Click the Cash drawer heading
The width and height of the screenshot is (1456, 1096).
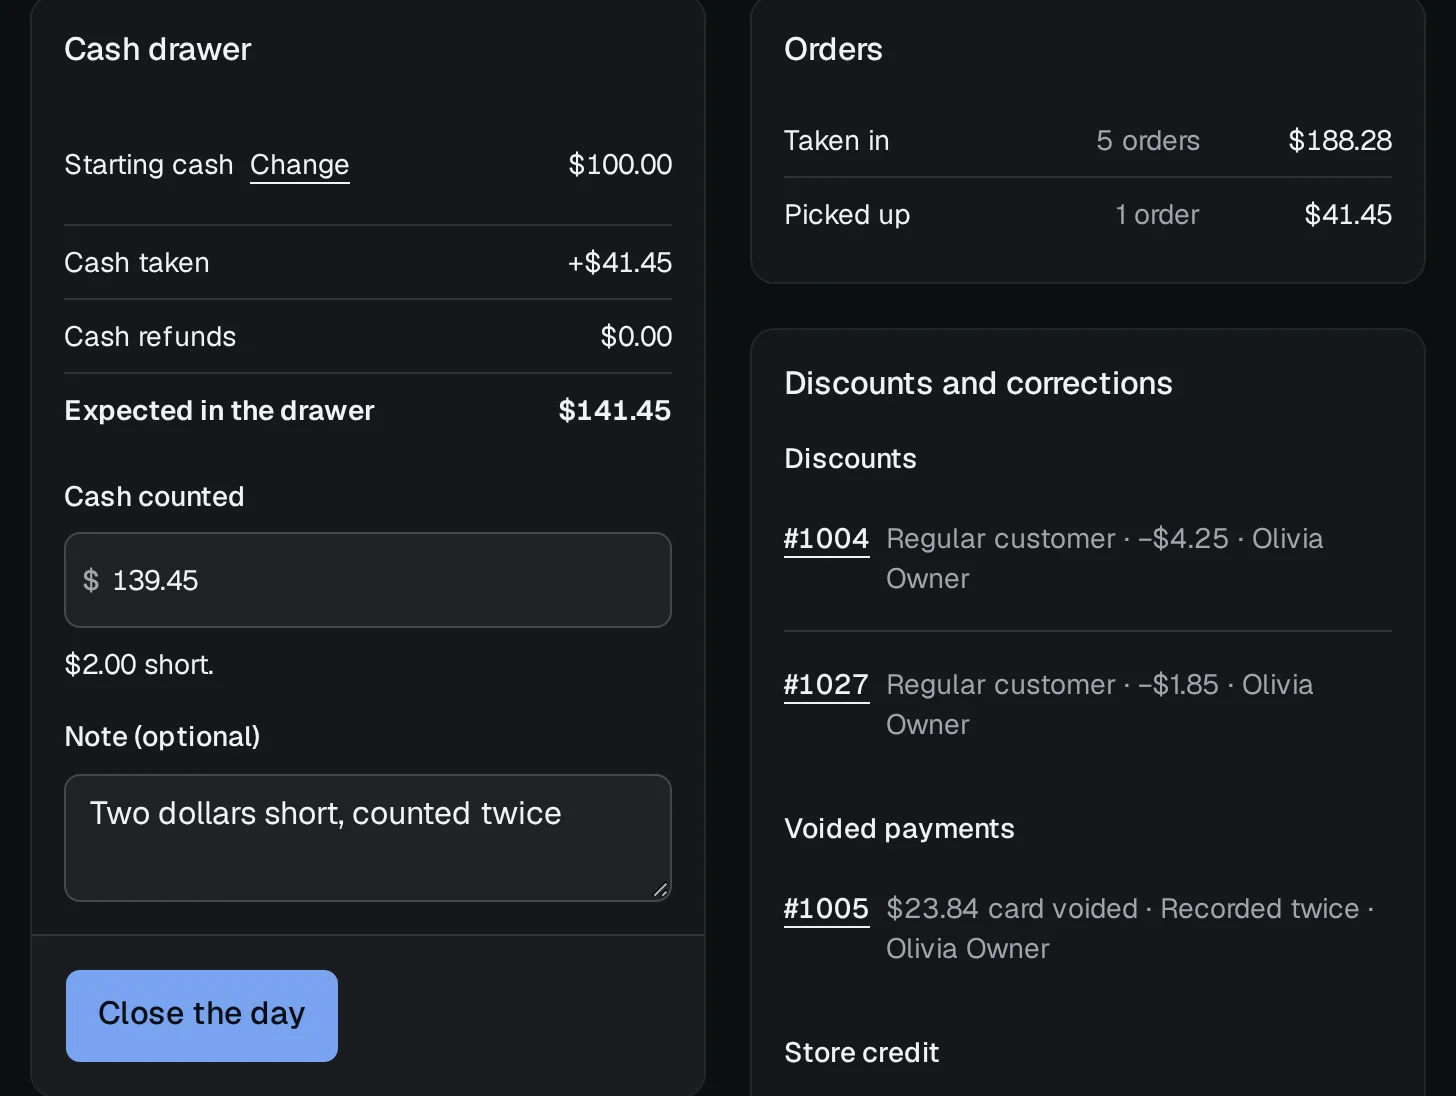pos(158,50)
